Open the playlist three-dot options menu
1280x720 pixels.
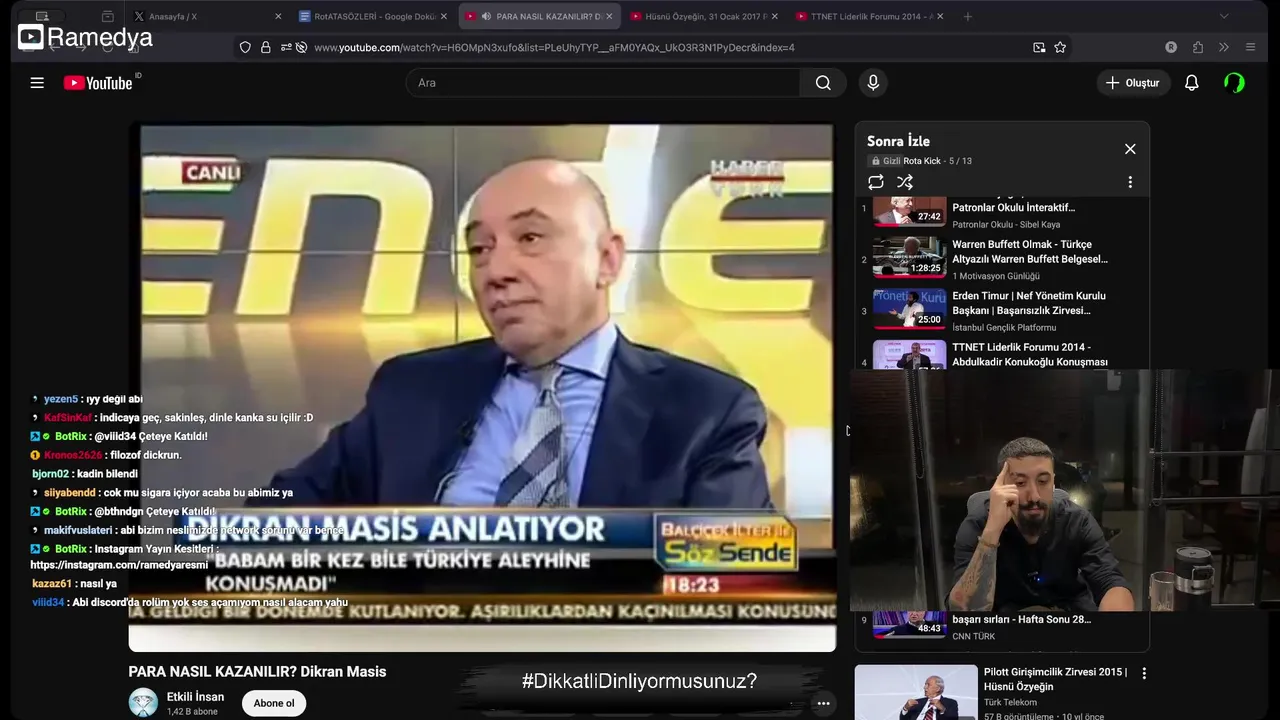1130,182
